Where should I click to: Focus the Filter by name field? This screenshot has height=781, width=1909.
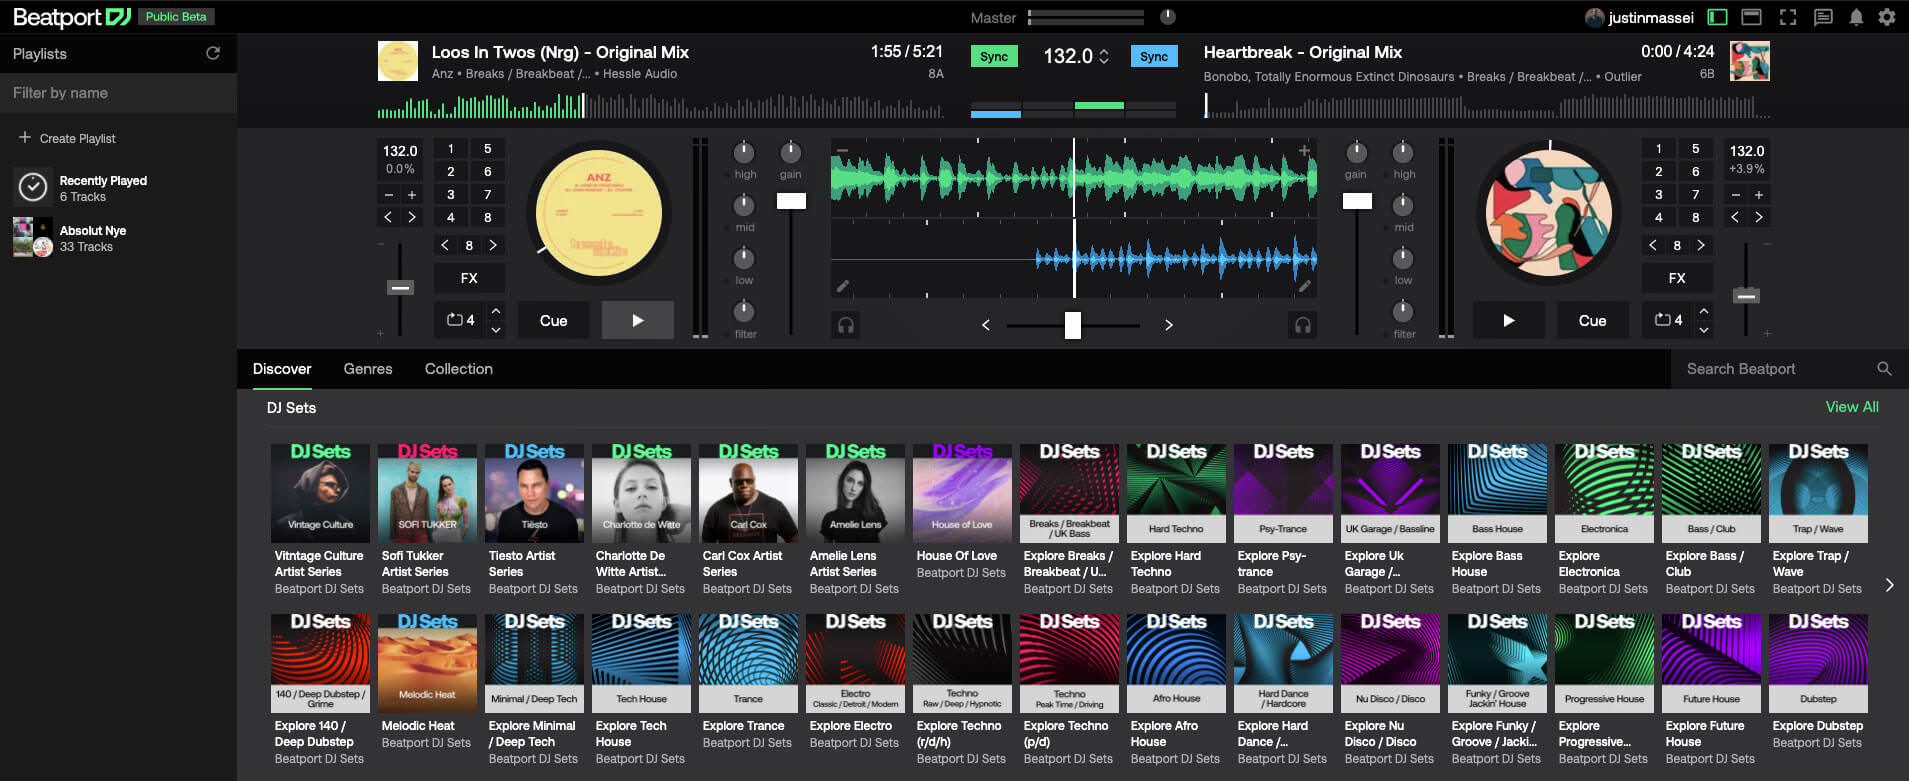pos(118,93)
